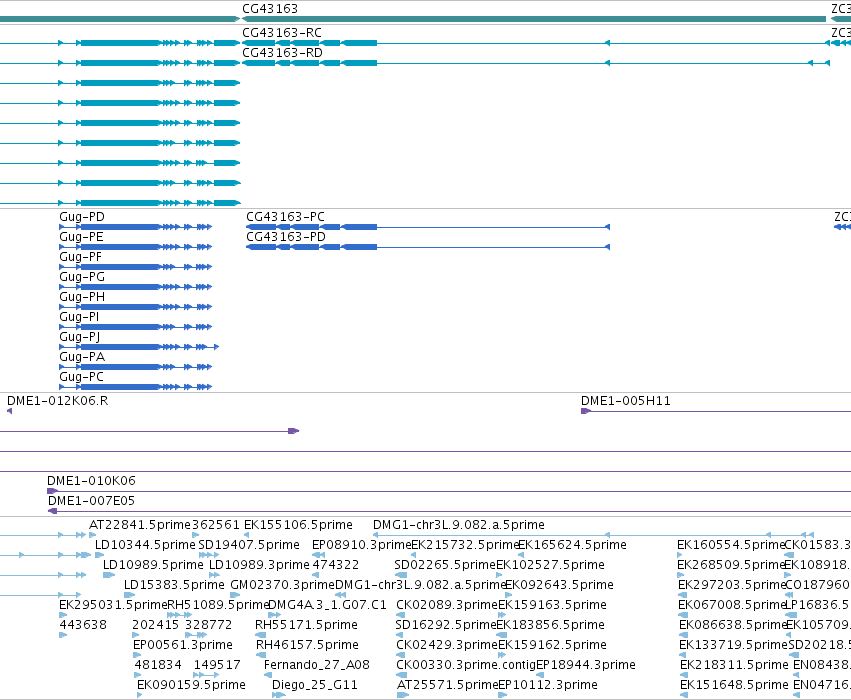The width and height of the screenshot is (851, 700).
Task: Click the SD16292.5prime EST label
Action: (446, 625)
